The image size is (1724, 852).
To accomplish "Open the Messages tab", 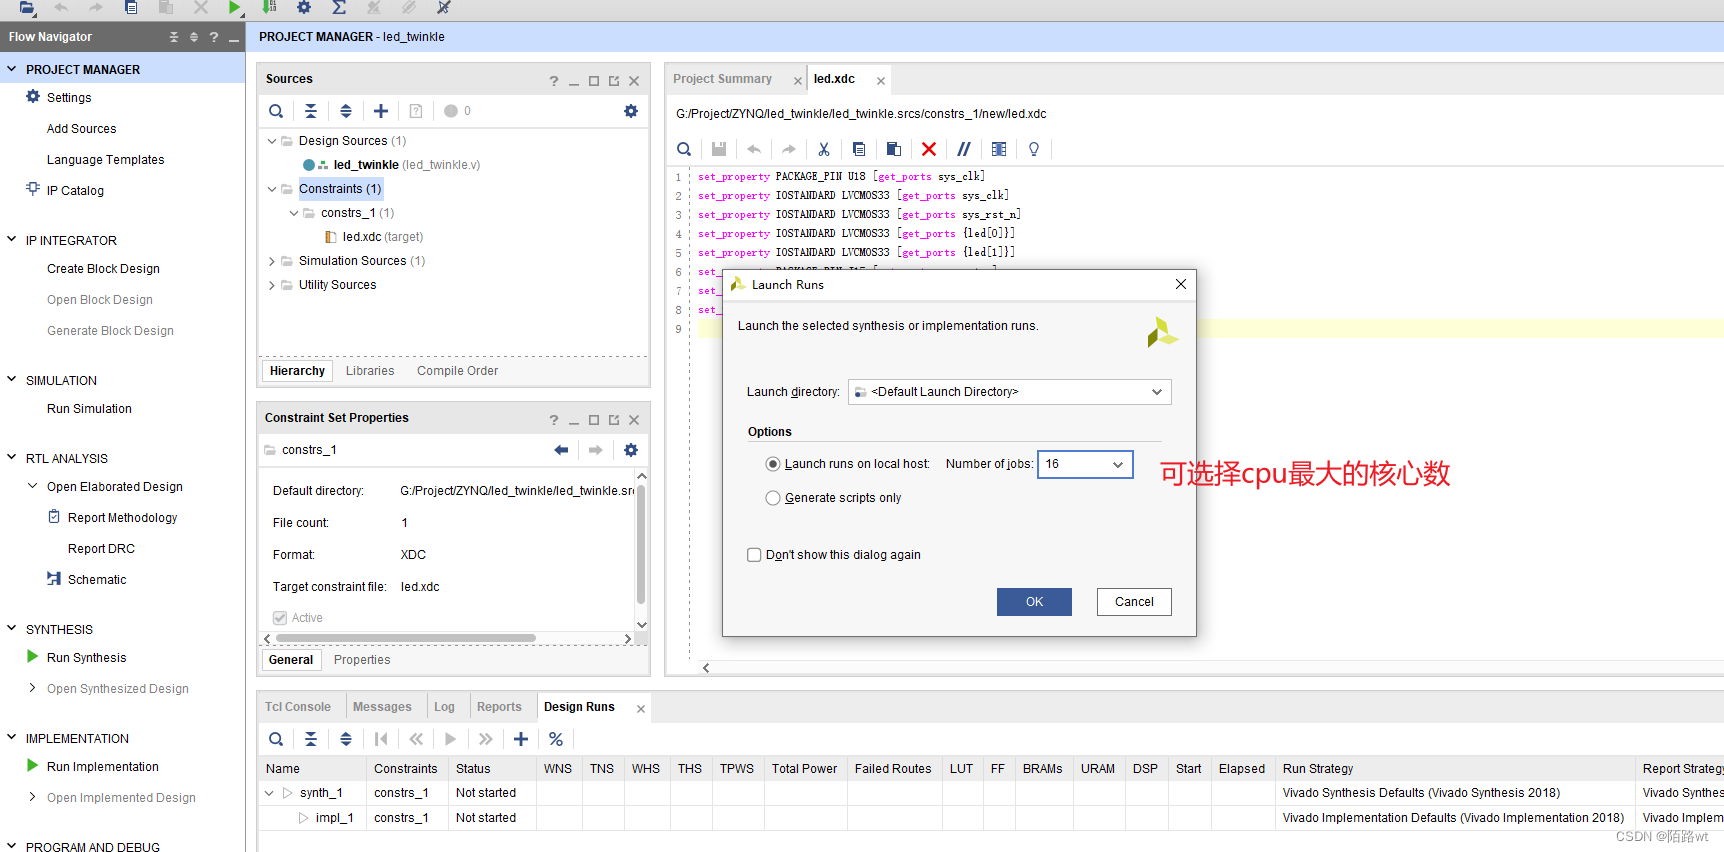I will point(382,707).
